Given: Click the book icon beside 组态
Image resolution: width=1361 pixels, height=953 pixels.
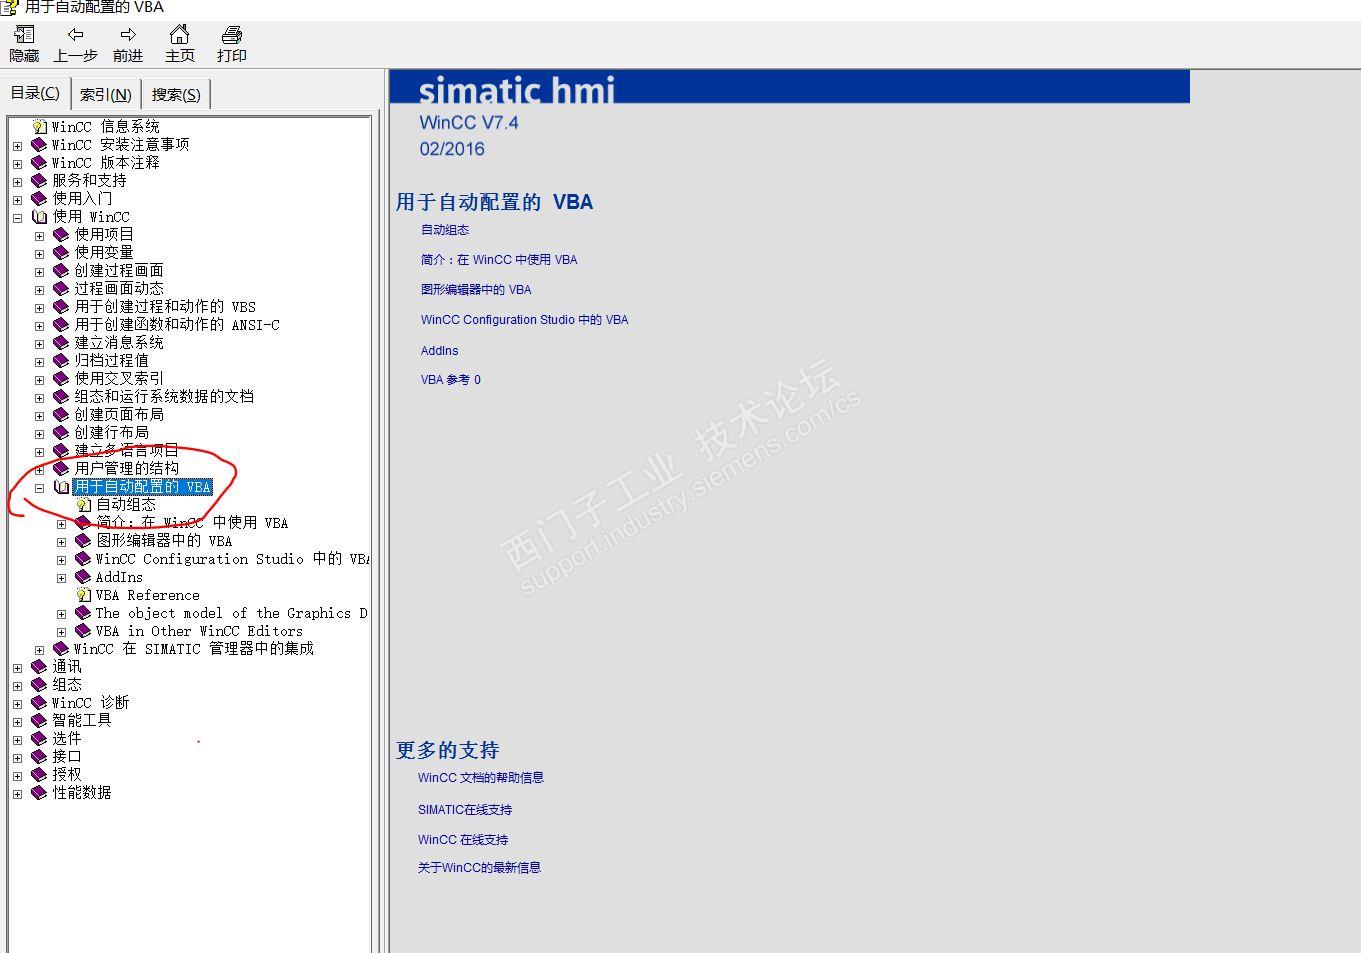Looking at the screenshot, I should click(x=39, y=685).
